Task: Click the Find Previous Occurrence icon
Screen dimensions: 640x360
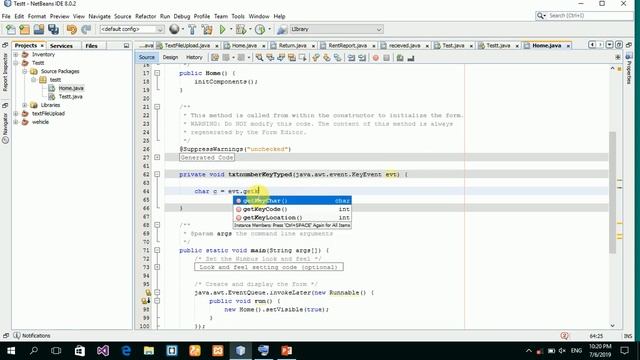Action: point(270,58)
